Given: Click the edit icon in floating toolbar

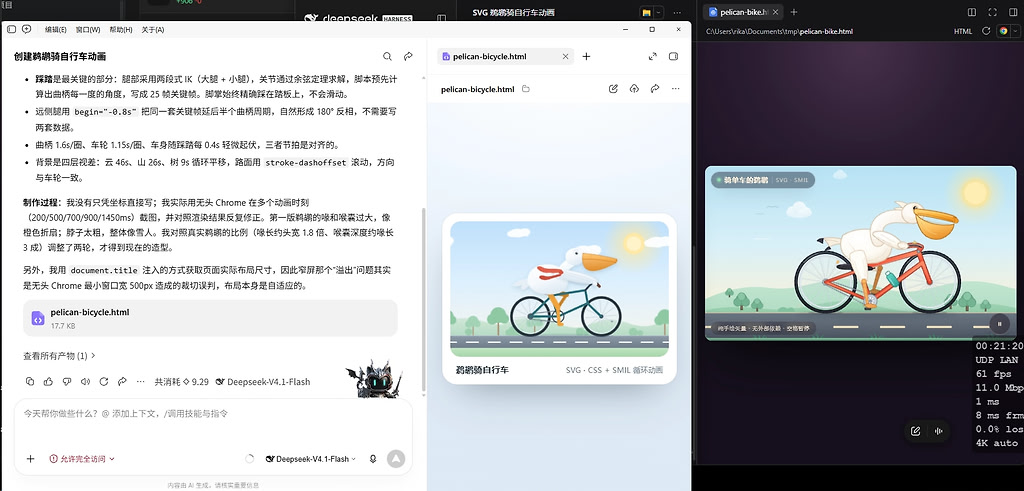Looking at the screenshot, I should (x=916, y=431).
